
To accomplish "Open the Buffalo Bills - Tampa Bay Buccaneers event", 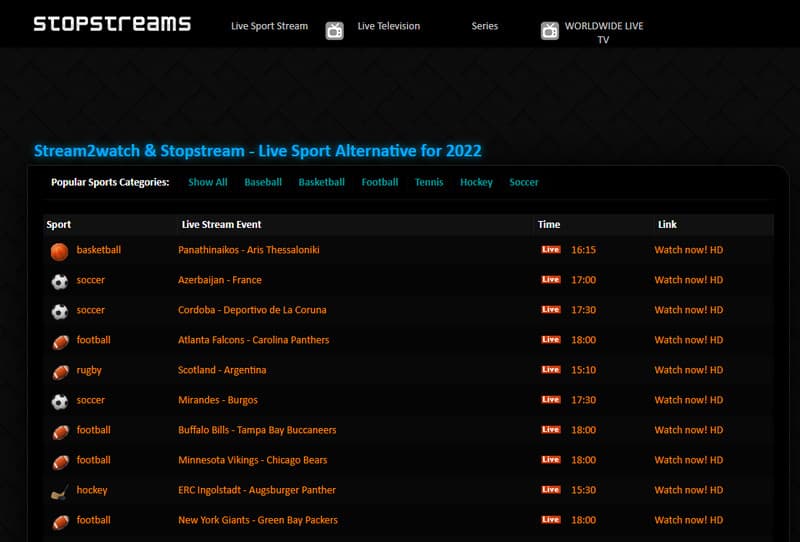I will point(257,430).
